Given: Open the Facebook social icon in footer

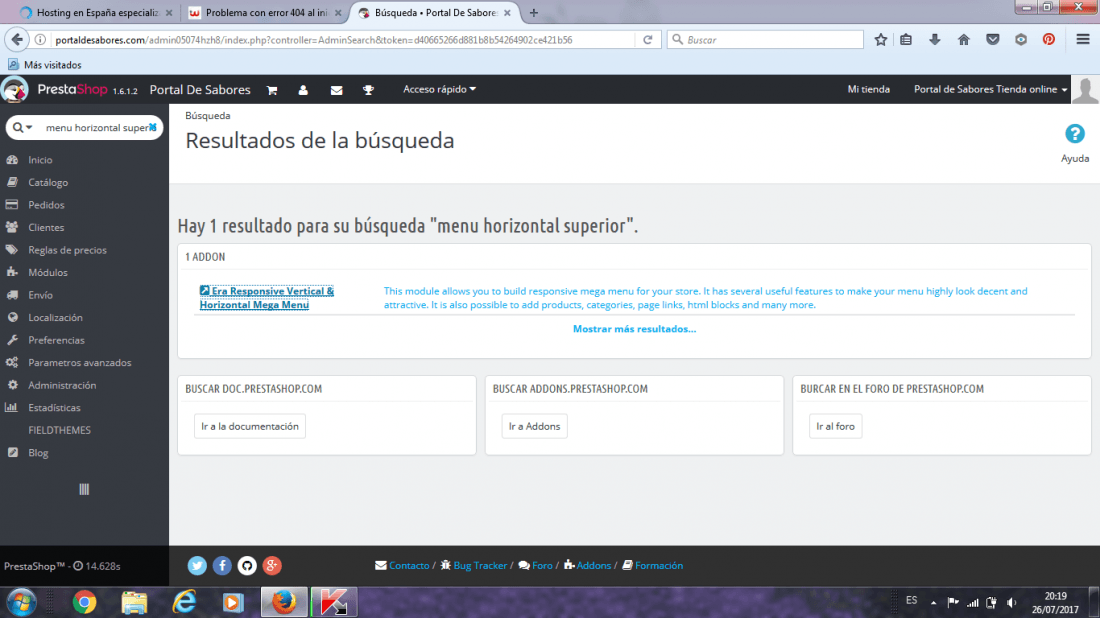Looking at the screenshot, I should (x=222, y=565).
